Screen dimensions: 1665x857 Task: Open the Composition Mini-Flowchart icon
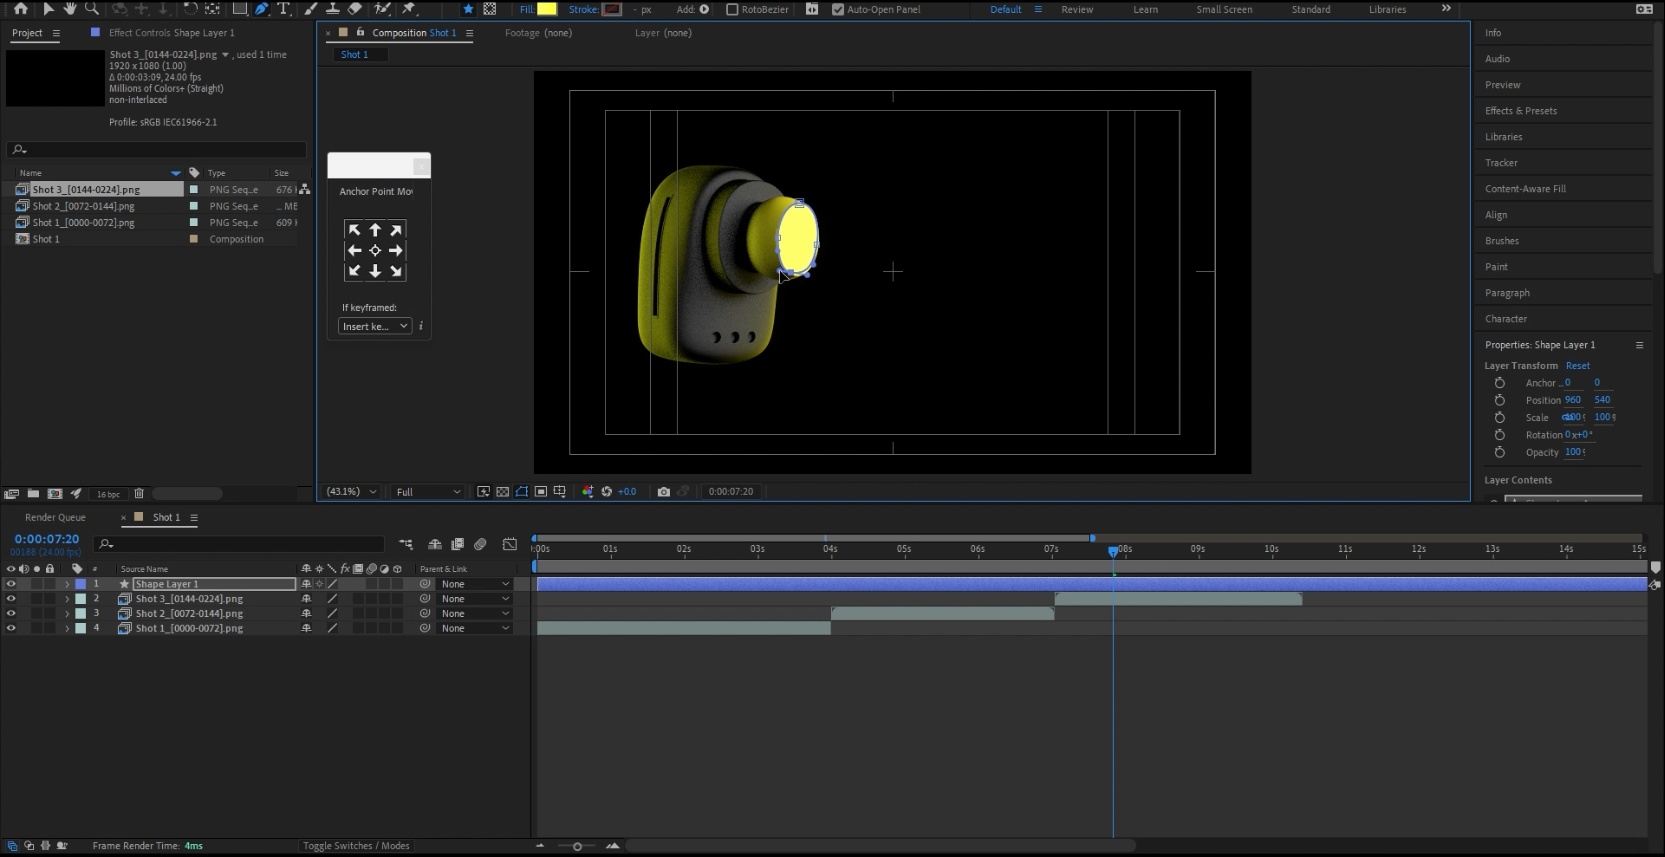coord(405,544)
